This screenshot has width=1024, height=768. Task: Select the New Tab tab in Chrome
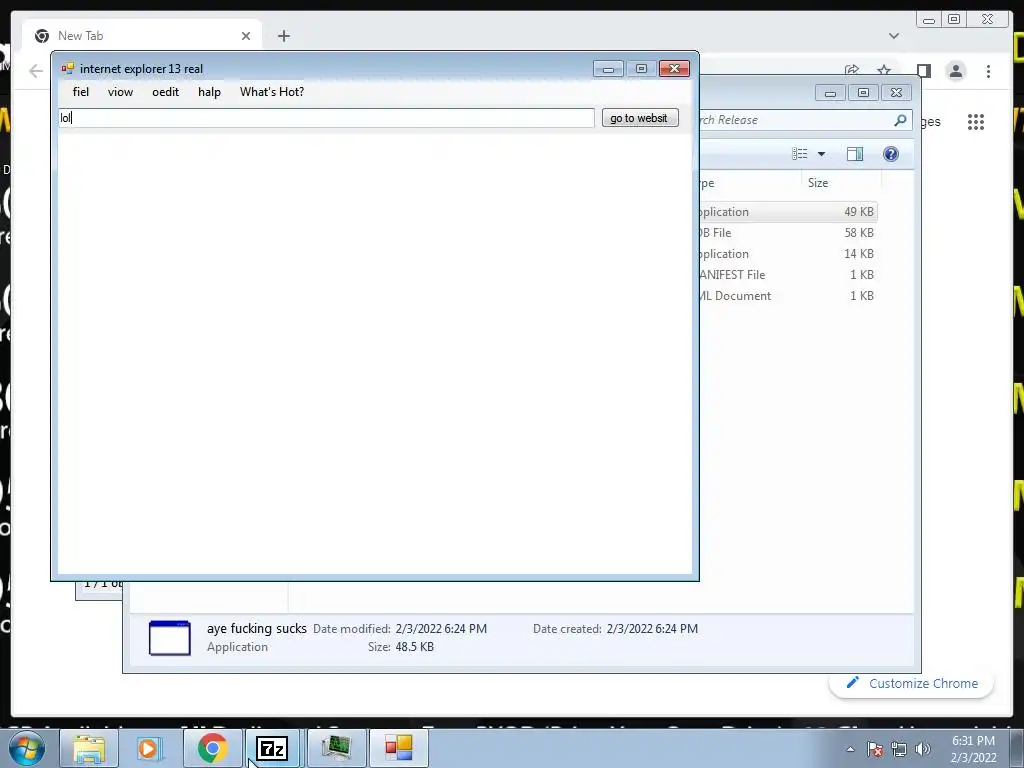tap(142, 36)
